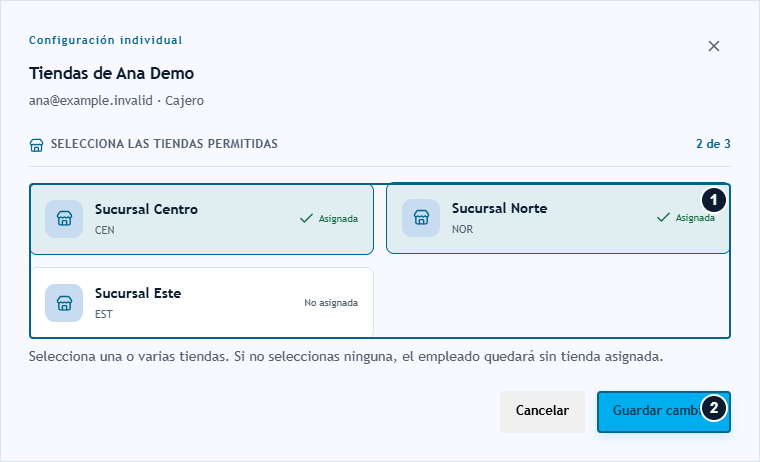This screenshot has width=760, height=462.
Task: Click the 'Tiendas de Ana Demo' title
Action: click(x=111, y=73)
